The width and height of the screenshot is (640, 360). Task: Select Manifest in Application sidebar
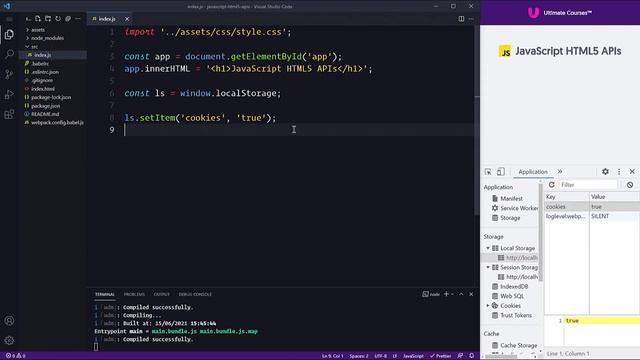click(x=511, y=199)
